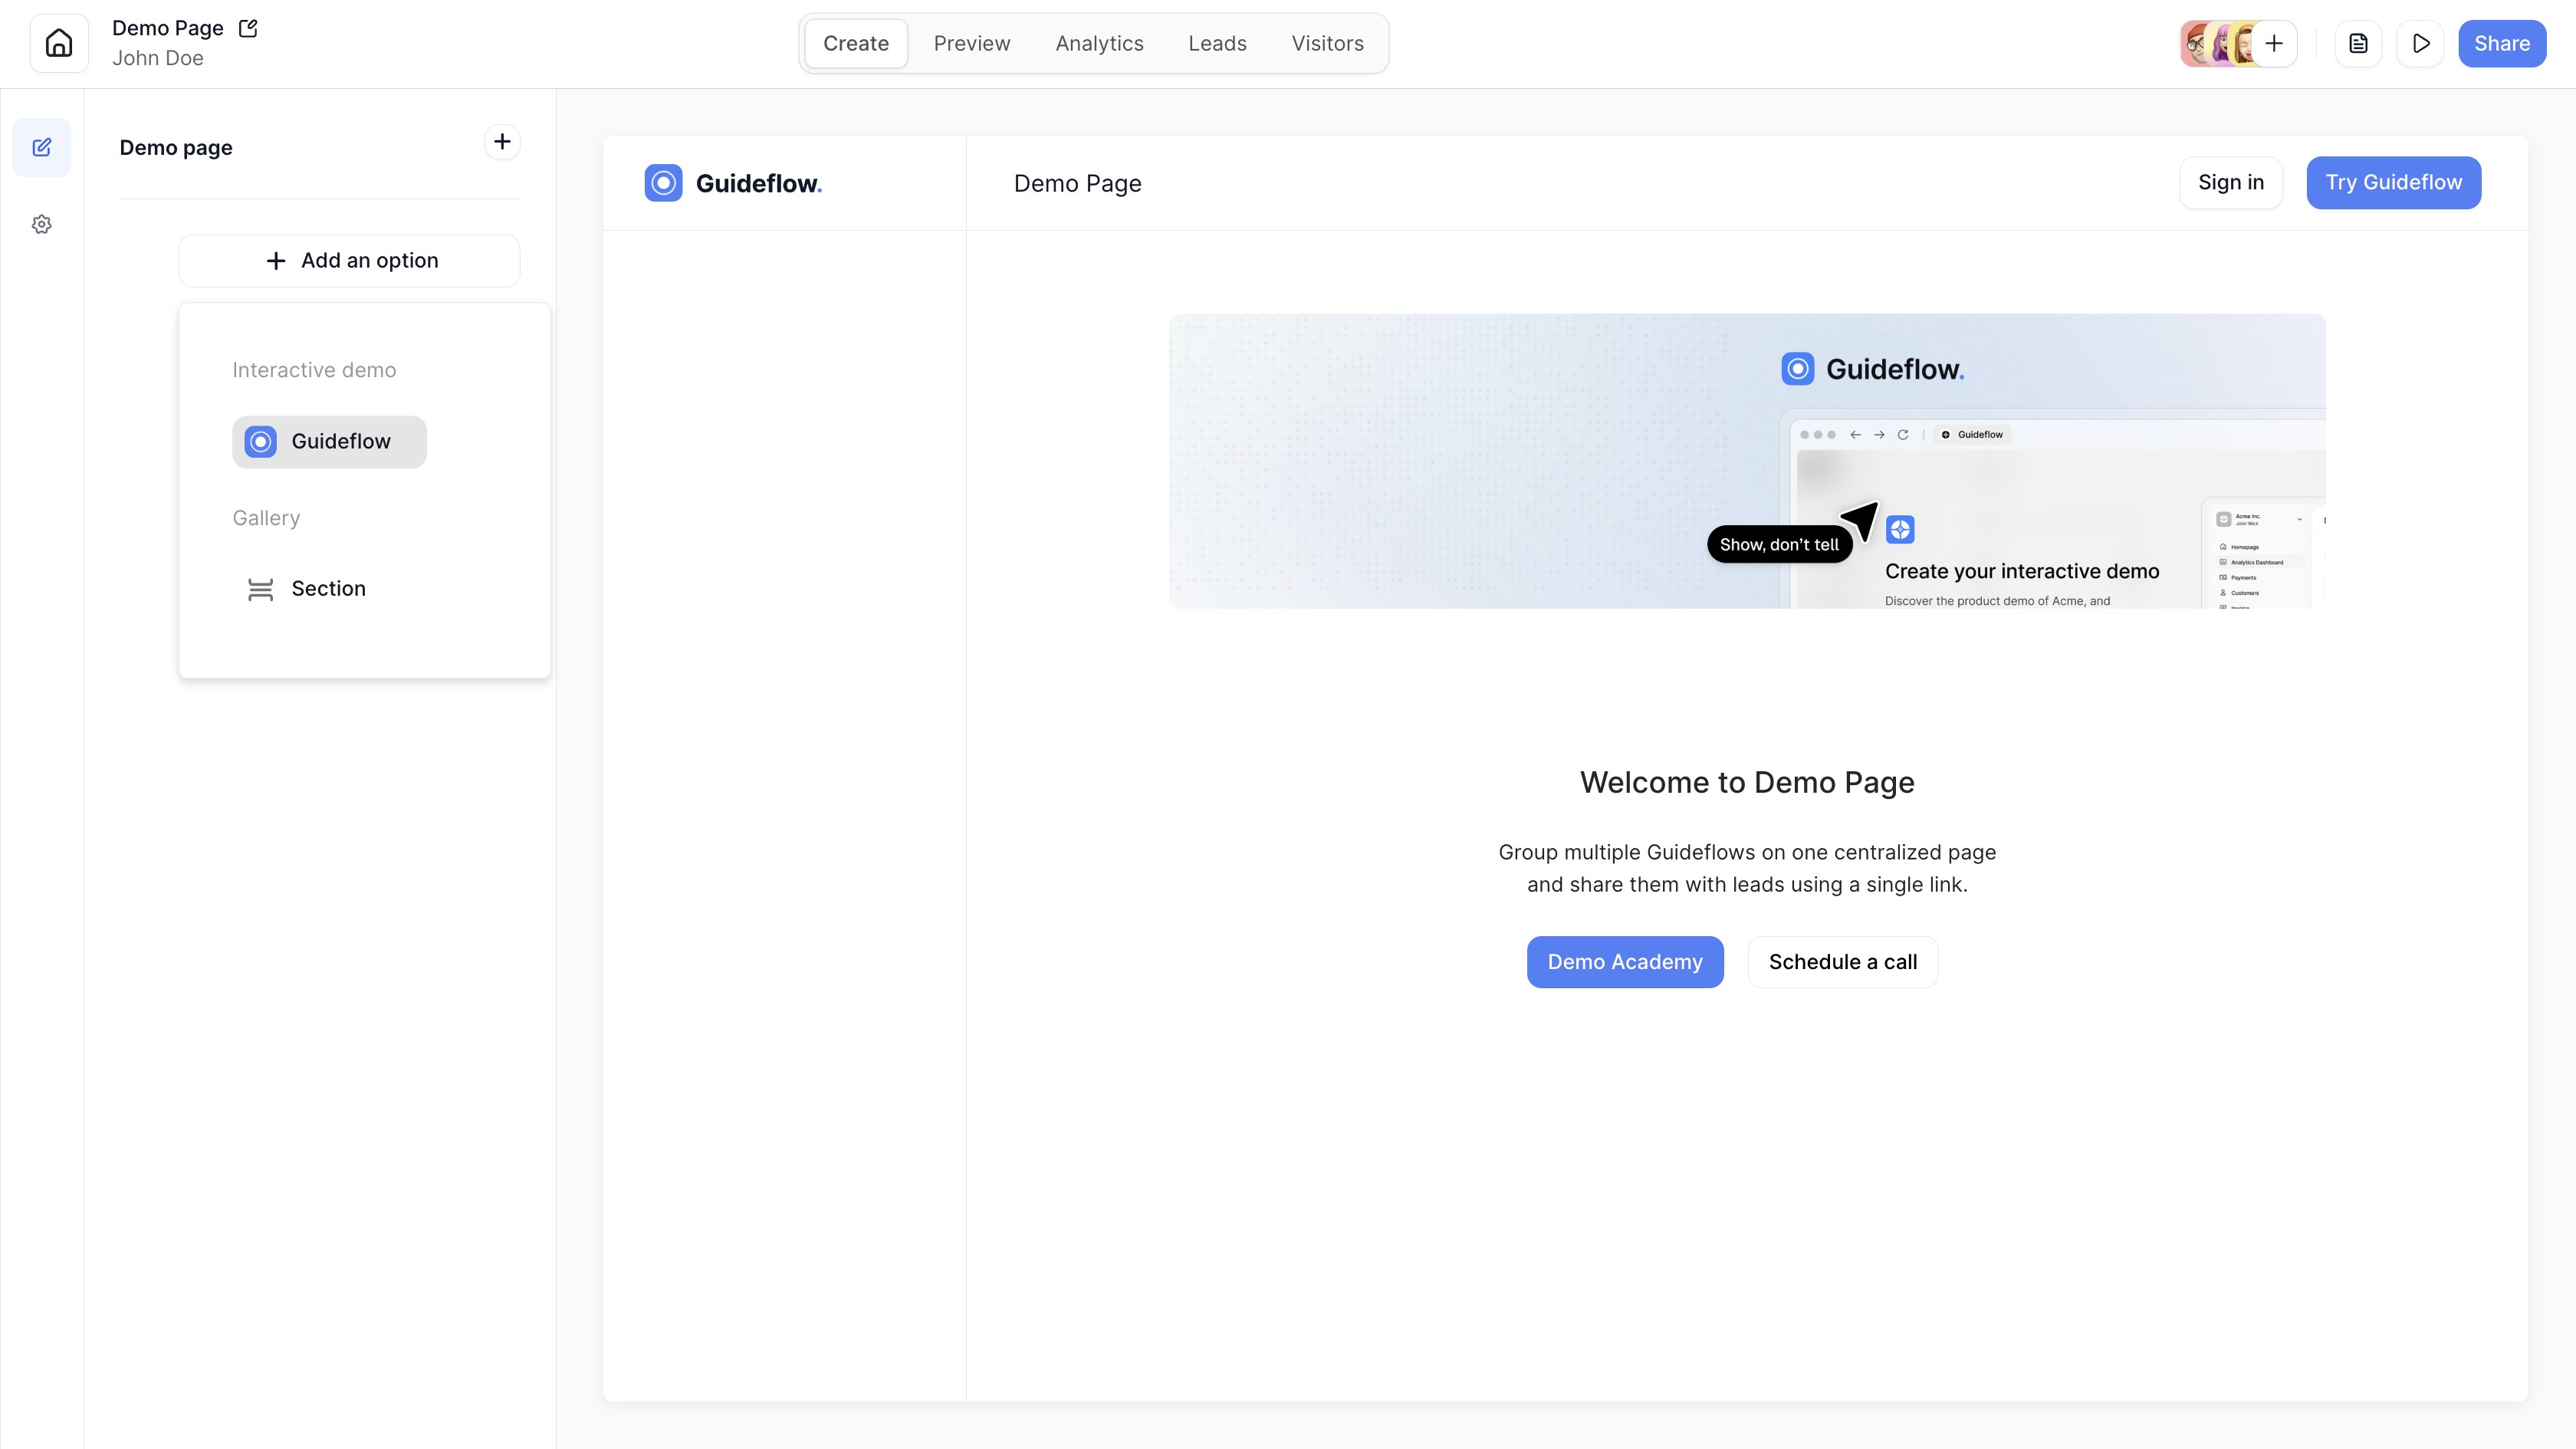Click the blue Share button

coord(2501,43)
